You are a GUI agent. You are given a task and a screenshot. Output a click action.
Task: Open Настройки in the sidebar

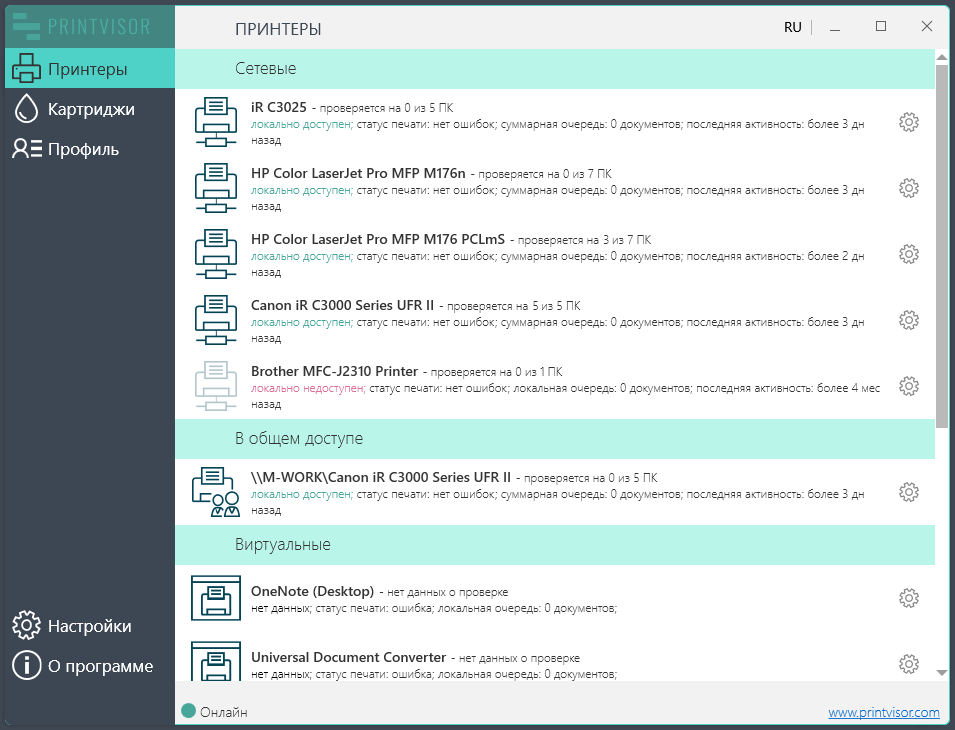pos(90,626)
